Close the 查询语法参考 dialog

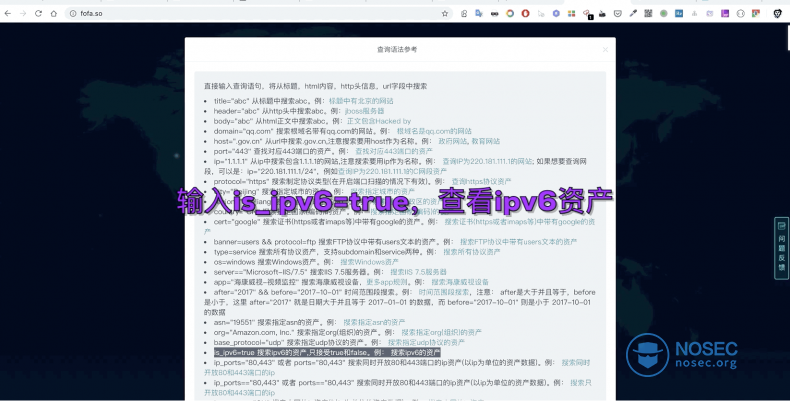click(x=604, y=49)
